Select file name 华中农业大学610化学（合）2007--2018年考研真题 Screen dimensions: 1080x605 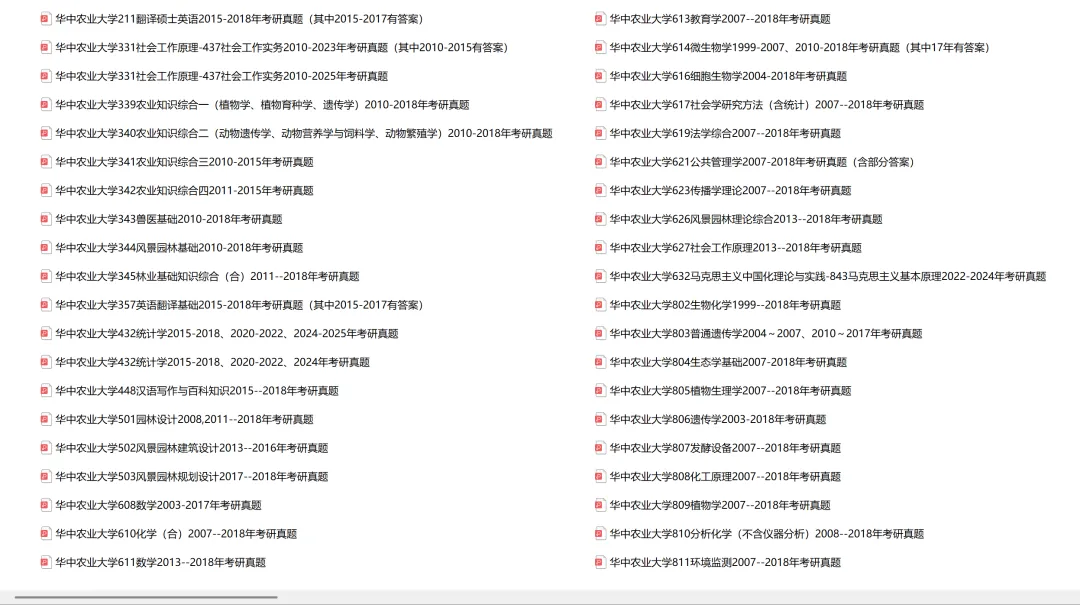176,534
